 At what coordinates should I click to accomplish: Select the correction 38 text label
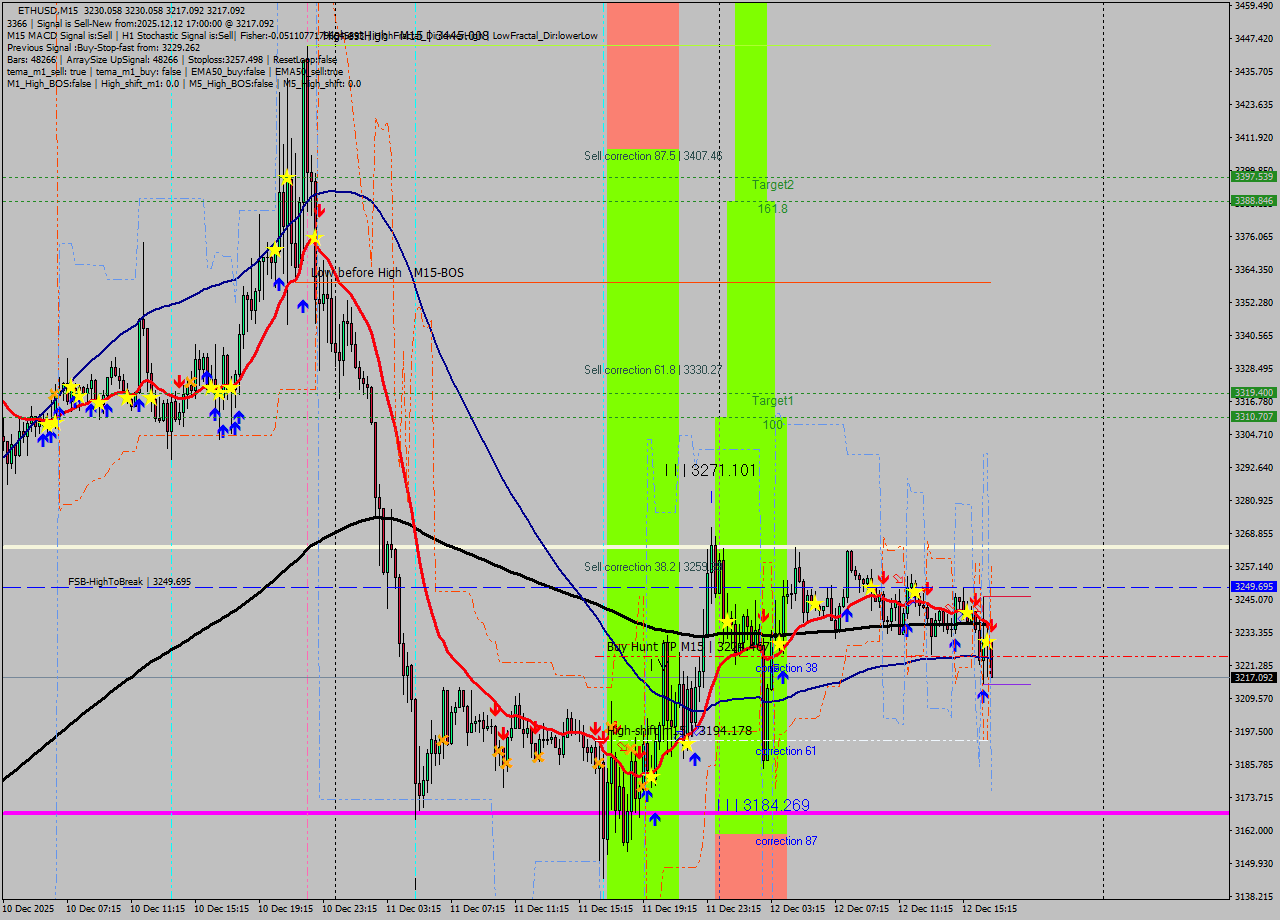pyautogui.click(x=788, y=667)
